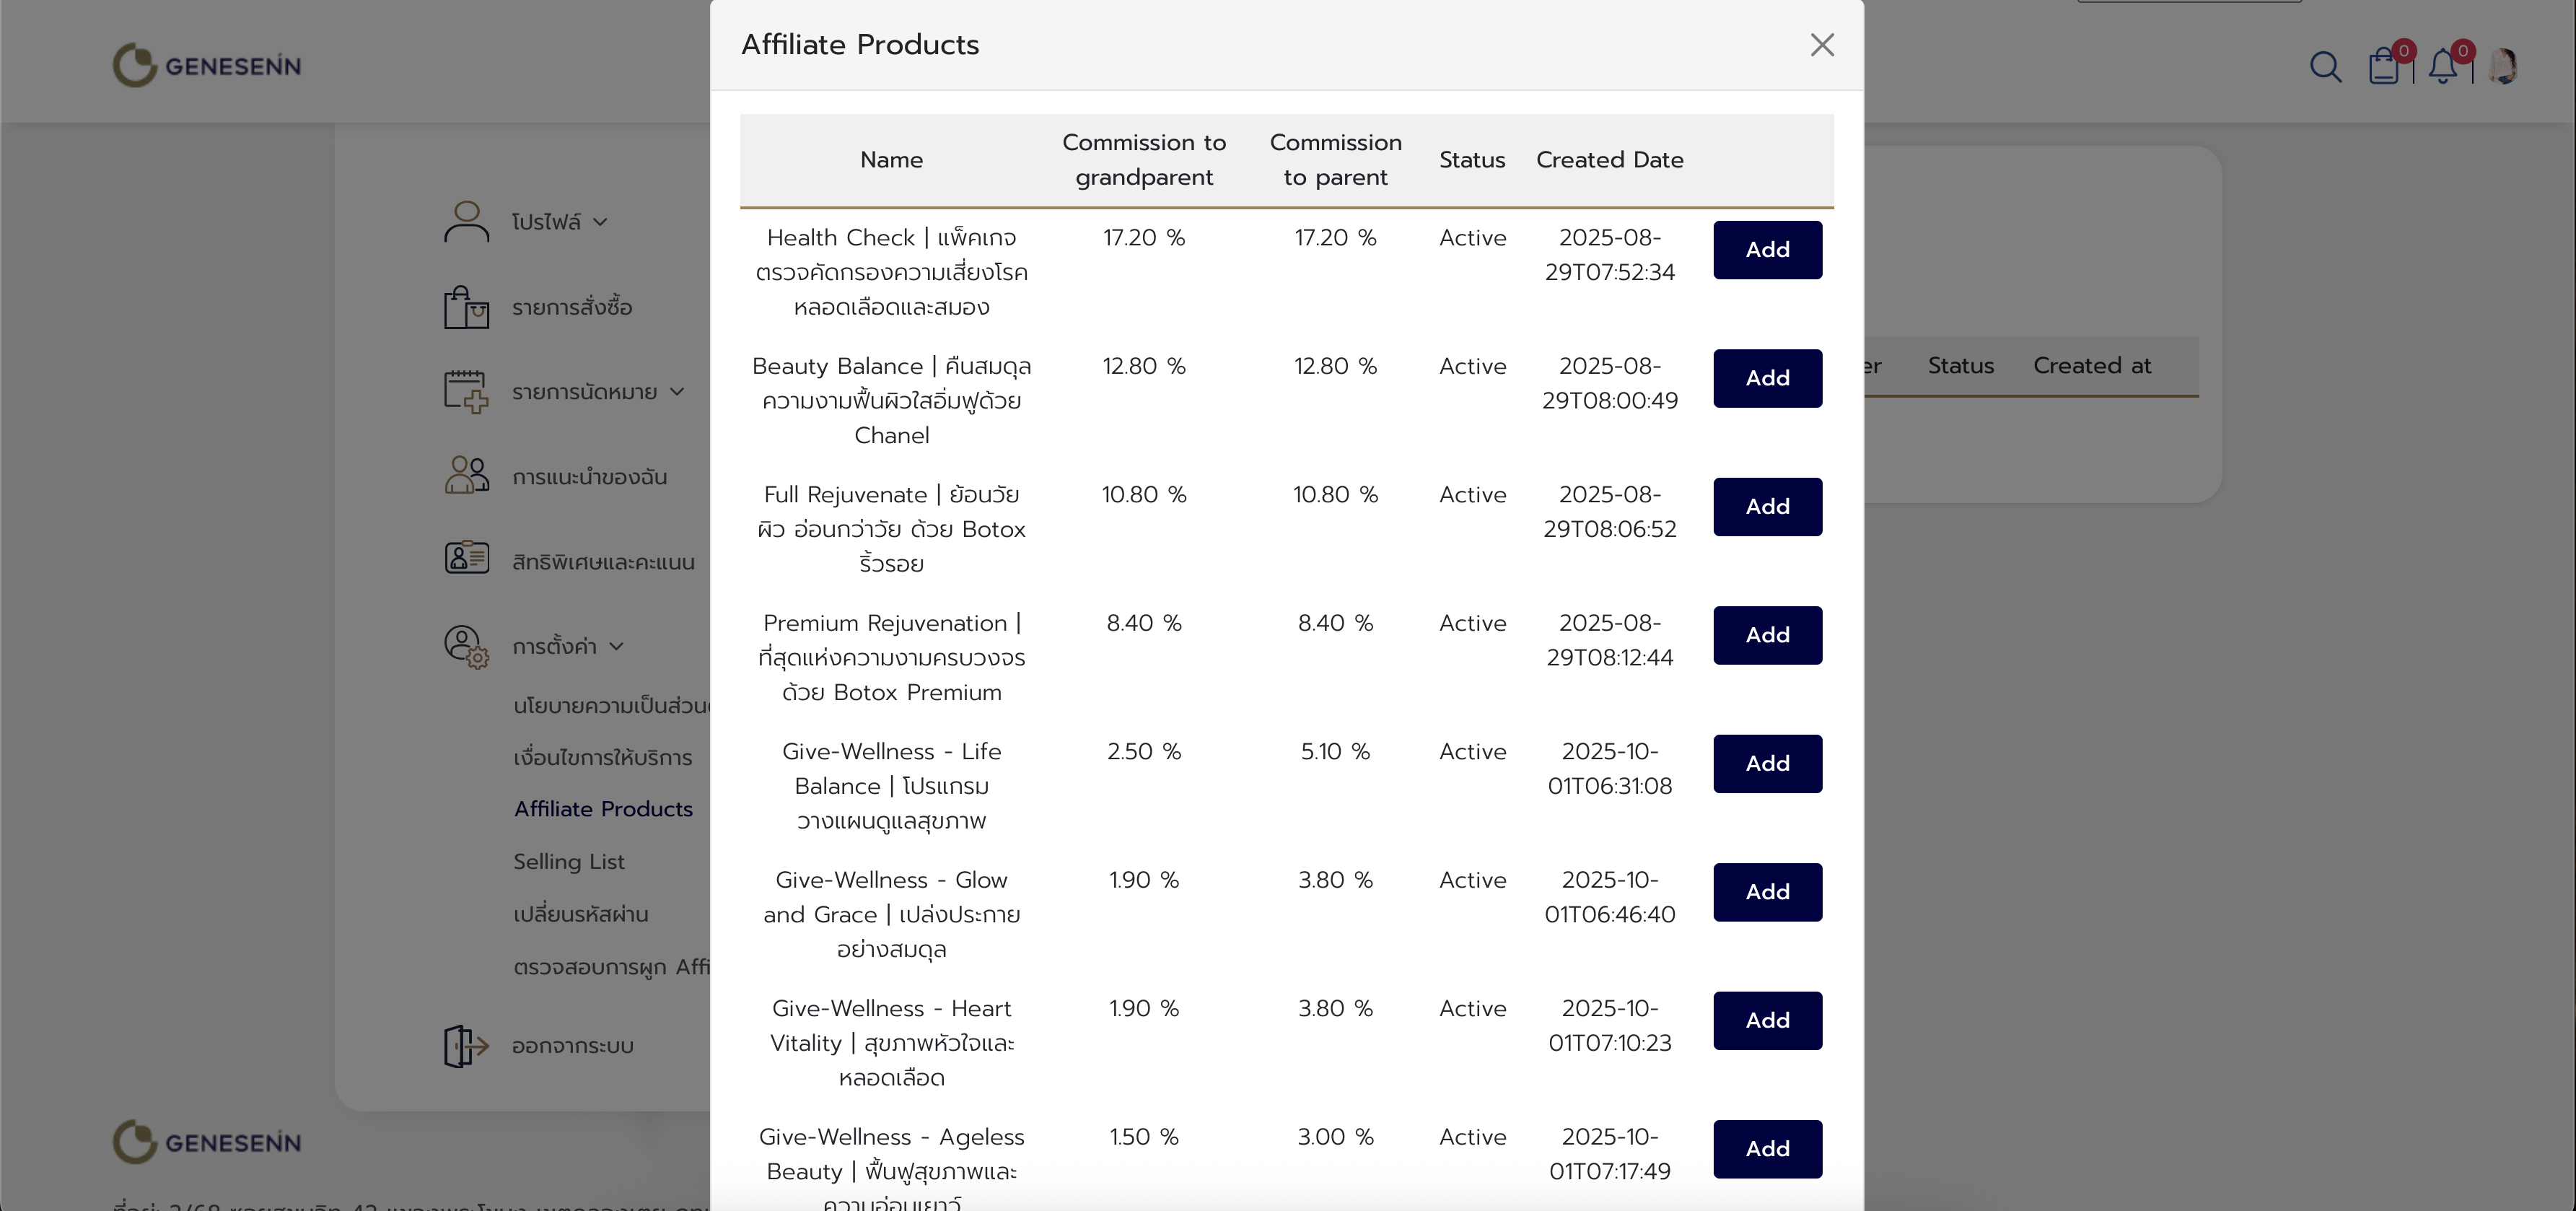Select Affiliate Products sidebar item

(x=603, y=809)
